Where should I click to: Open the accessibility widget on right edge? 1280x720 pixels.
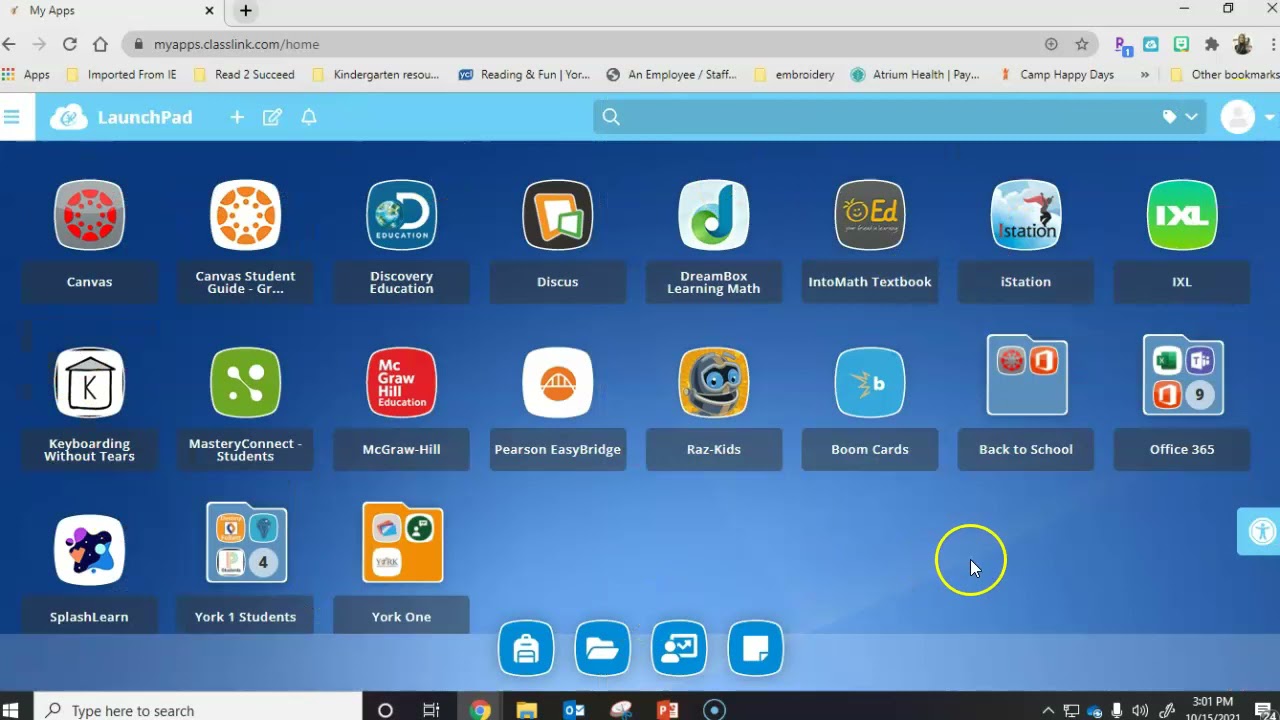tap(1260, 531)
